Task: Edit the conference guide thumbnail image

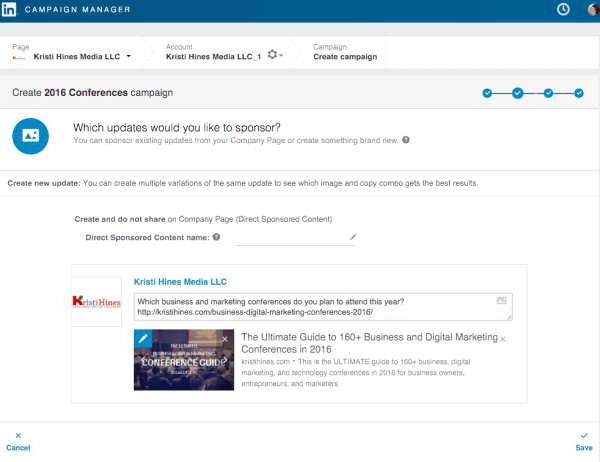Action: (143, 338)
